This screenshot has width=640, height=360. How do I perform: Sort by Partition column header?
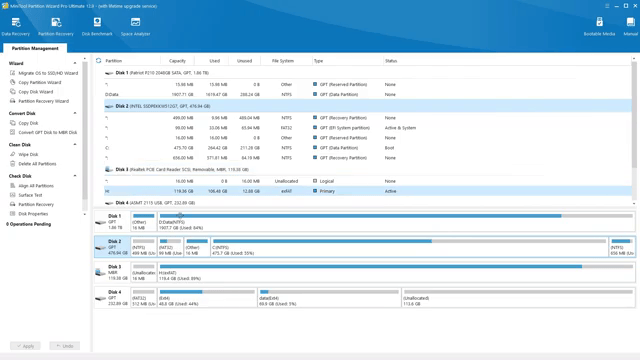[113, 61]
